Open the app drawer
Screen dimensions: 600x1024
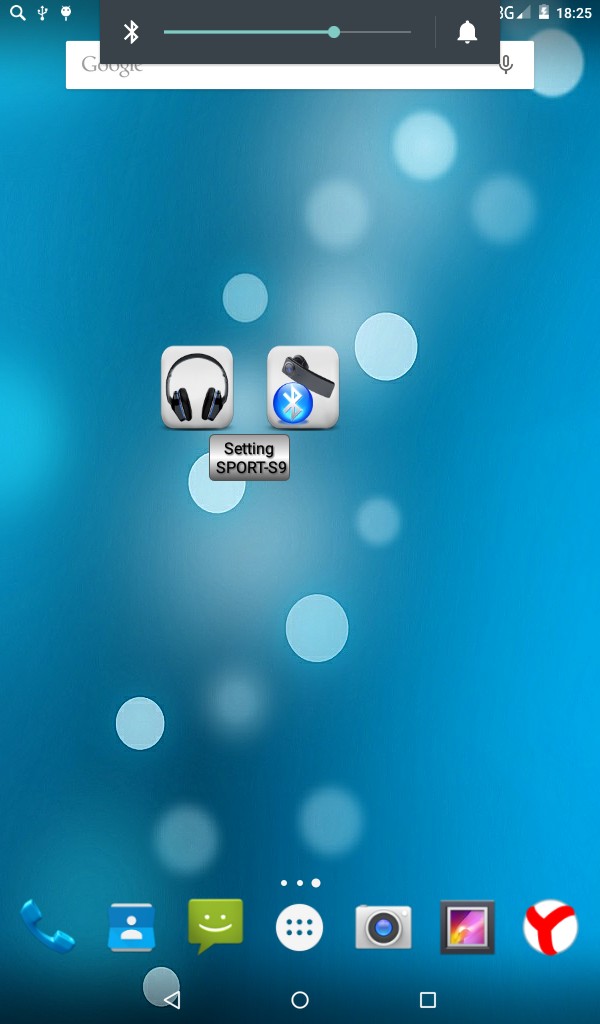click(x=300, y=927)
